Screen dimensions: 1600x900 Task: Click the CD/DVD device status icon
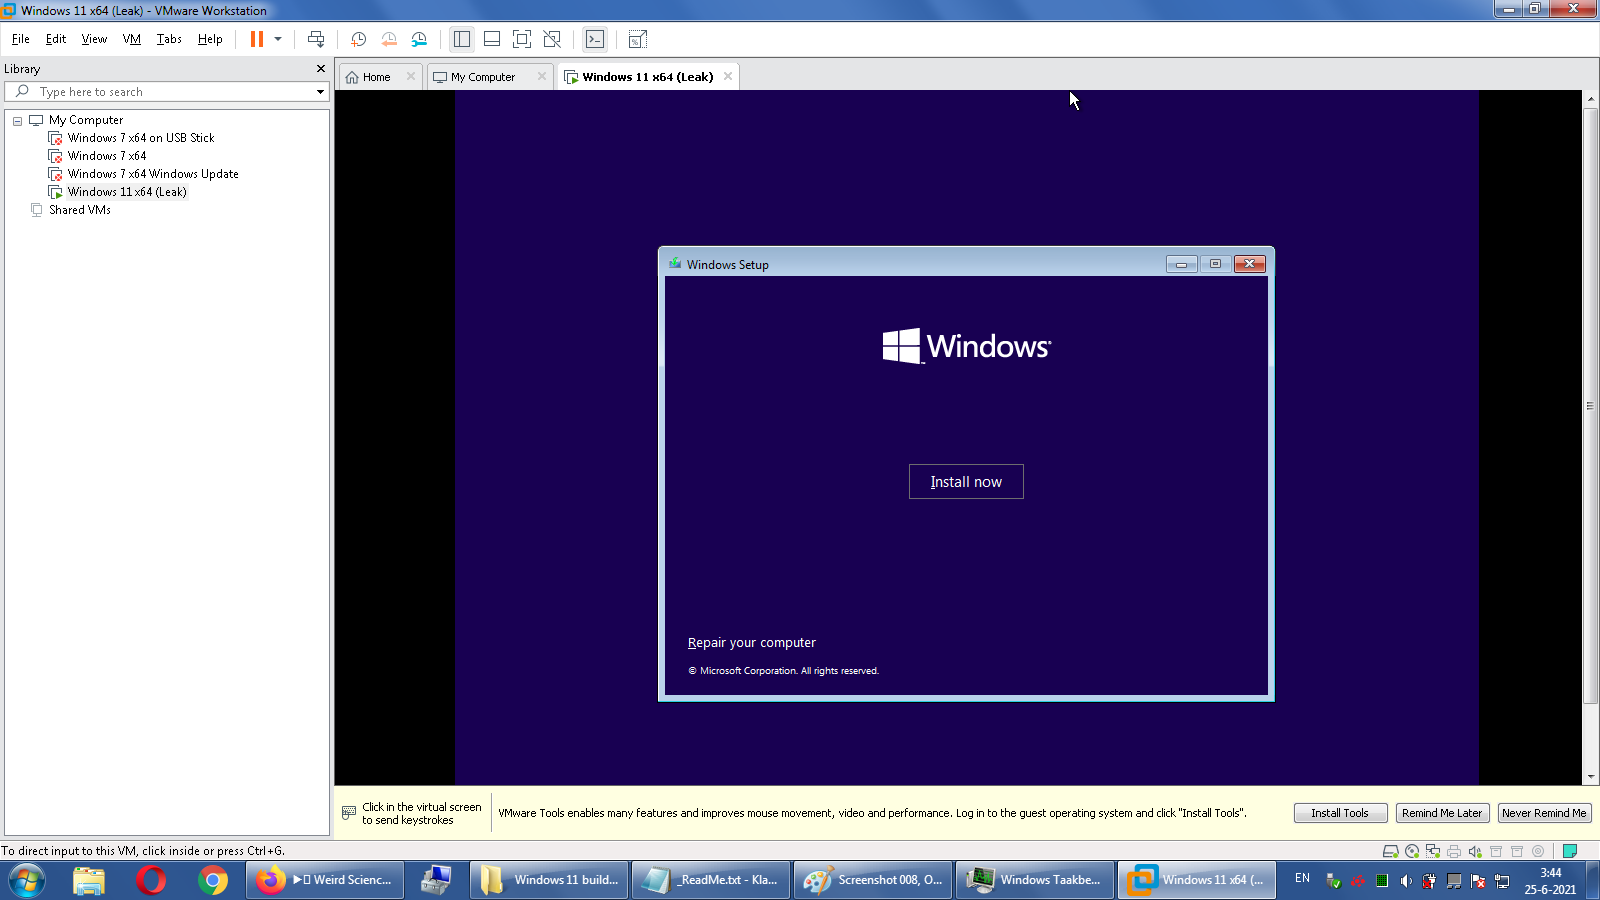pyautogui.click(x=1412, y=851)
